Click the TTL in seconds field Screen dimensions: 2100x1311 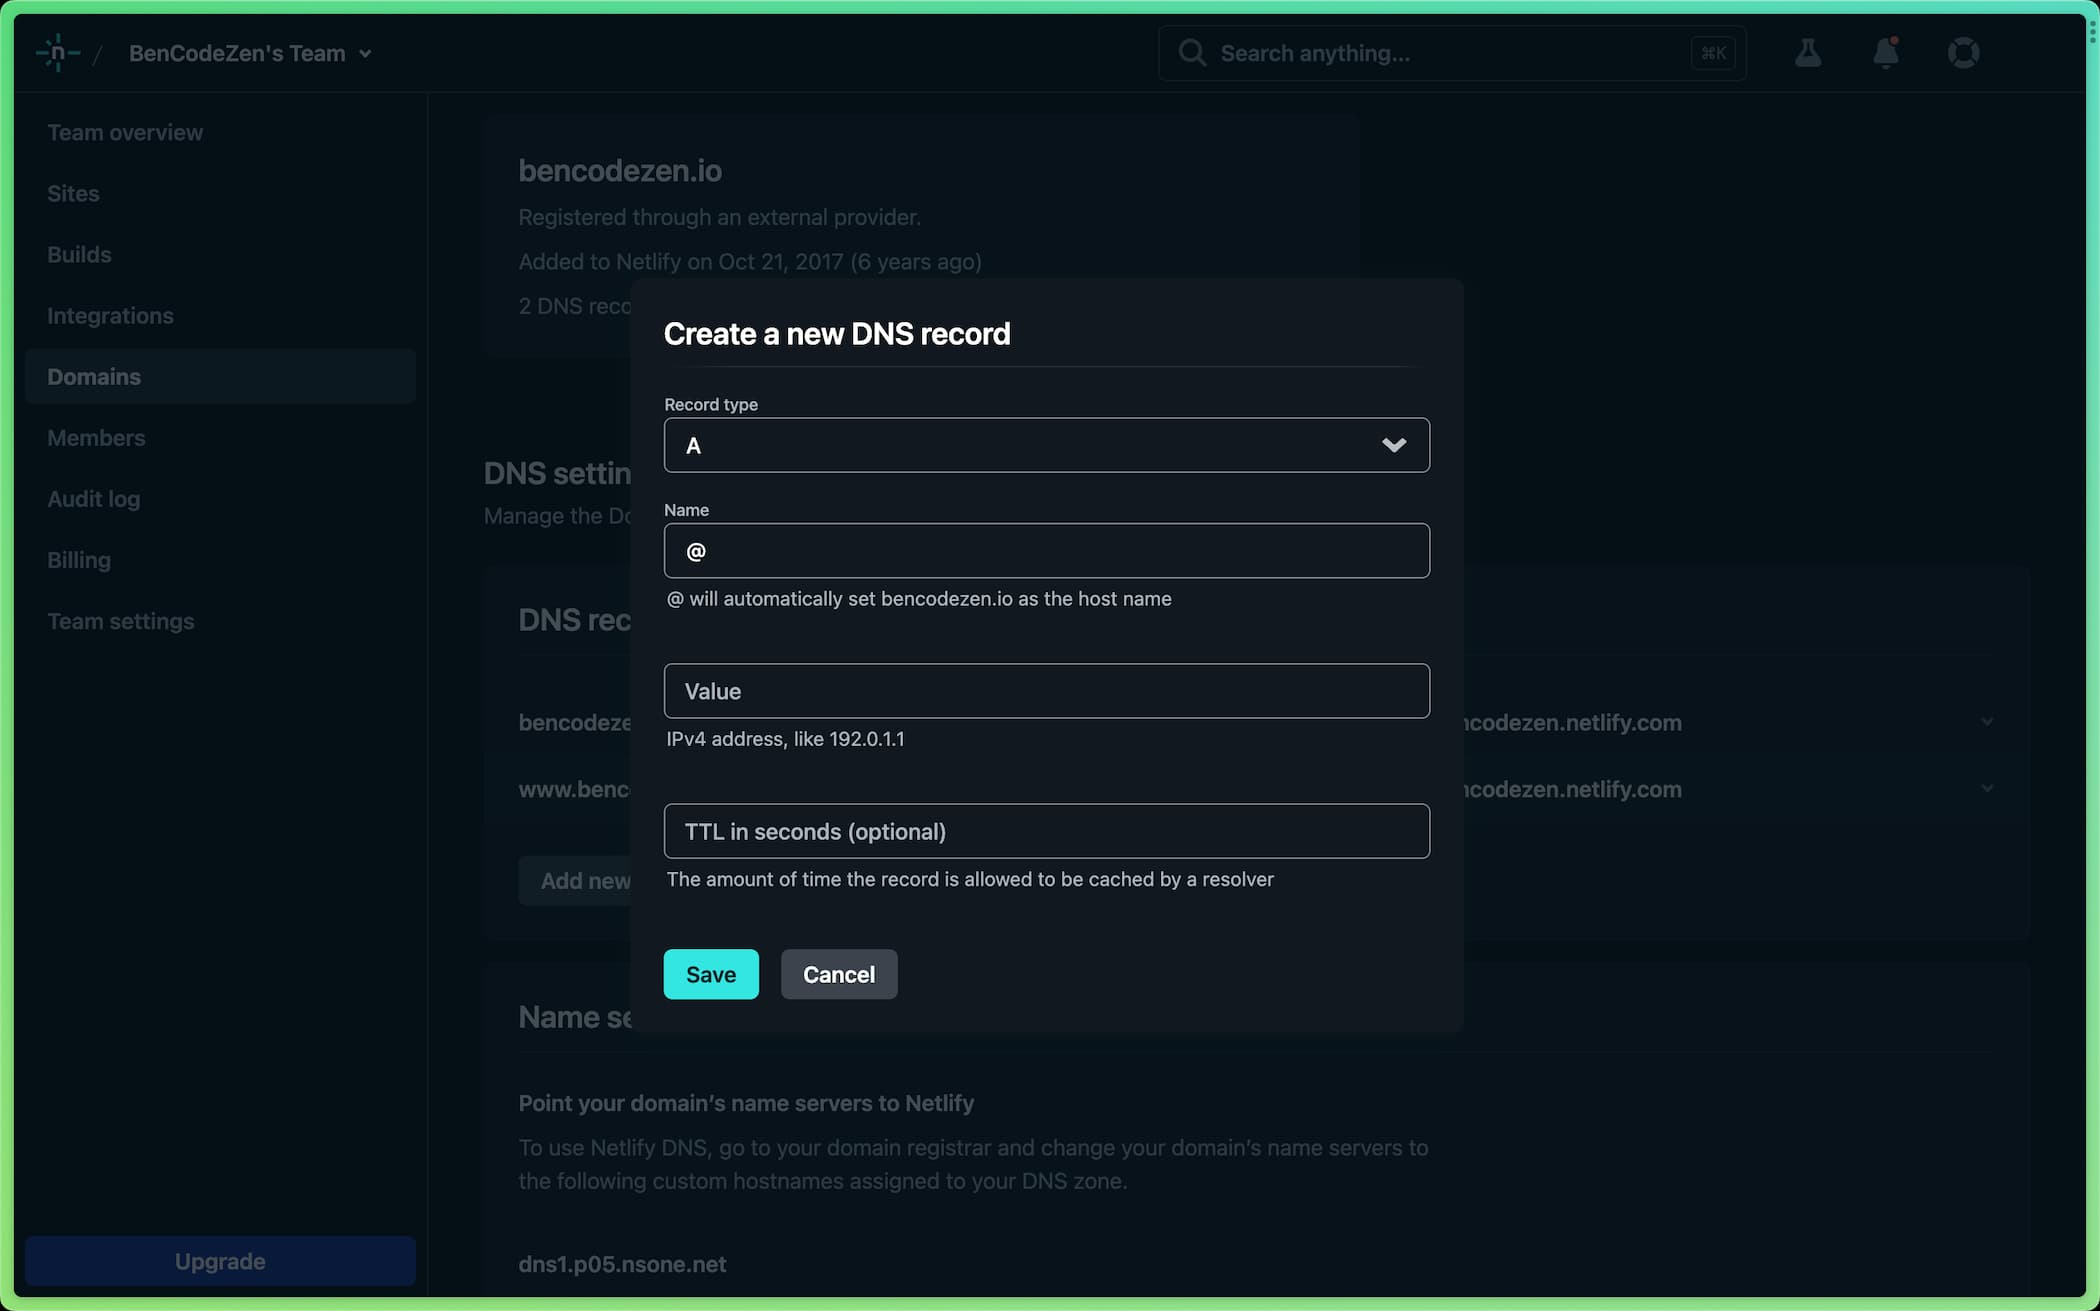click(x=1046, y=831)
